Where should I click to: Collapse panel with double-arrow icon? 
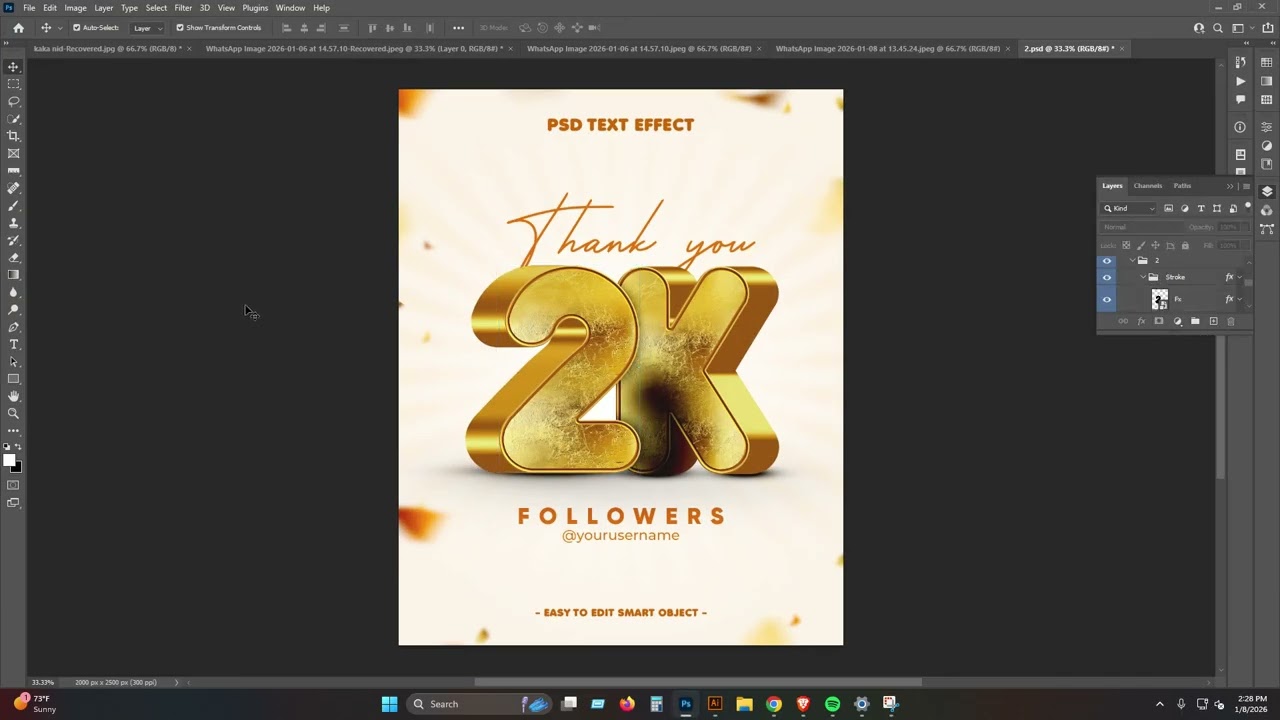(x=1230, y=186)
